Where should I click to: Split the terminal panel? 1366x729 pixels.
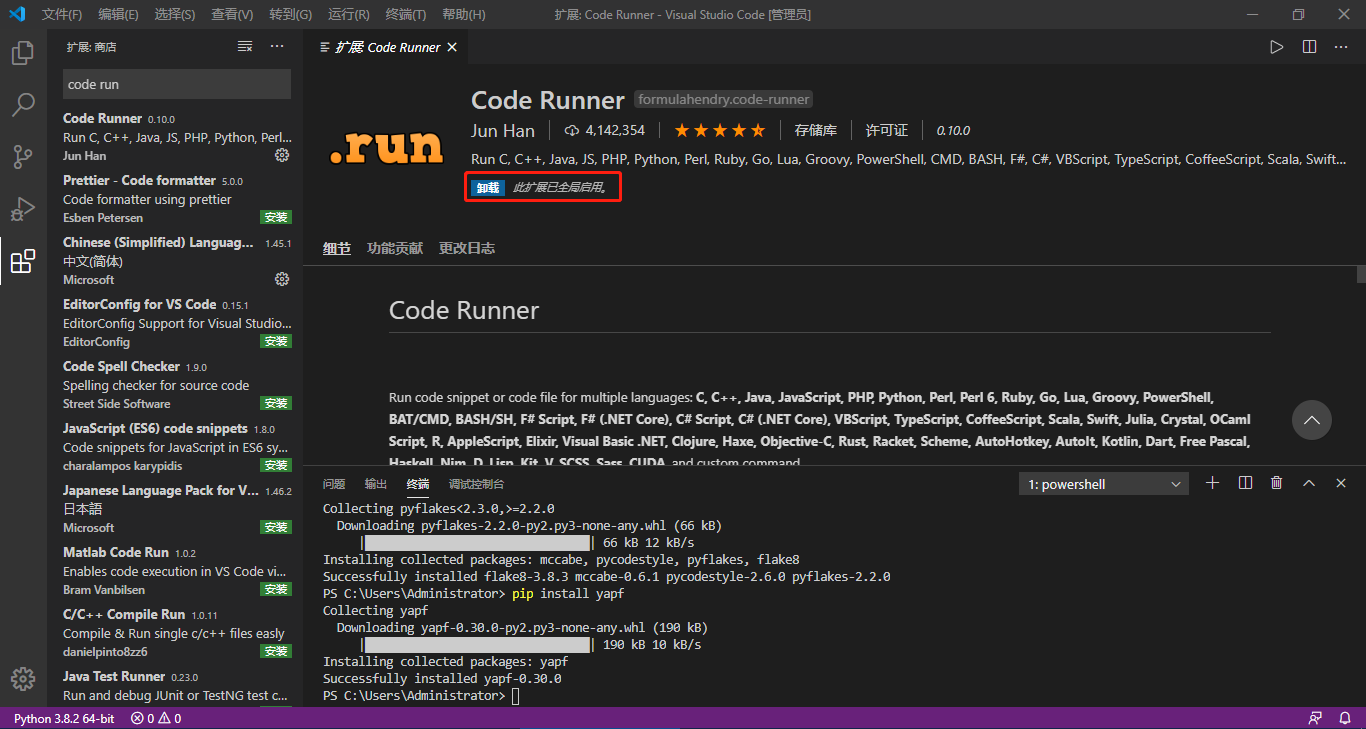pyautogui.click(x=1245, y=483)
